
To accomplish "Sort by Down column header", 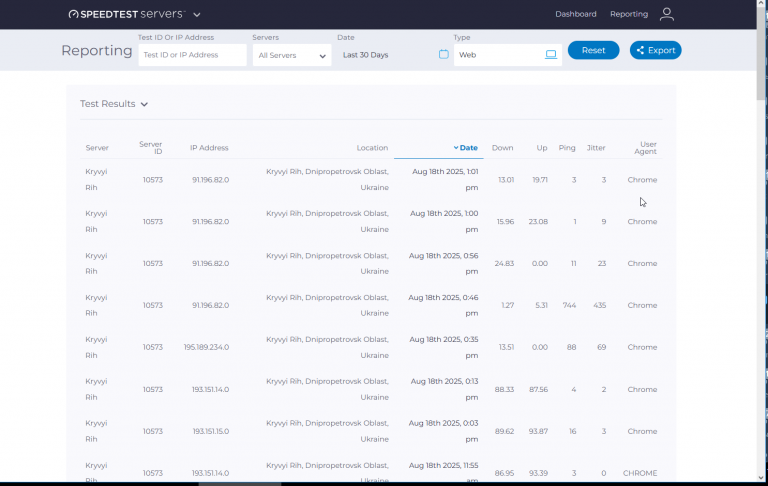I will (503, 147).
